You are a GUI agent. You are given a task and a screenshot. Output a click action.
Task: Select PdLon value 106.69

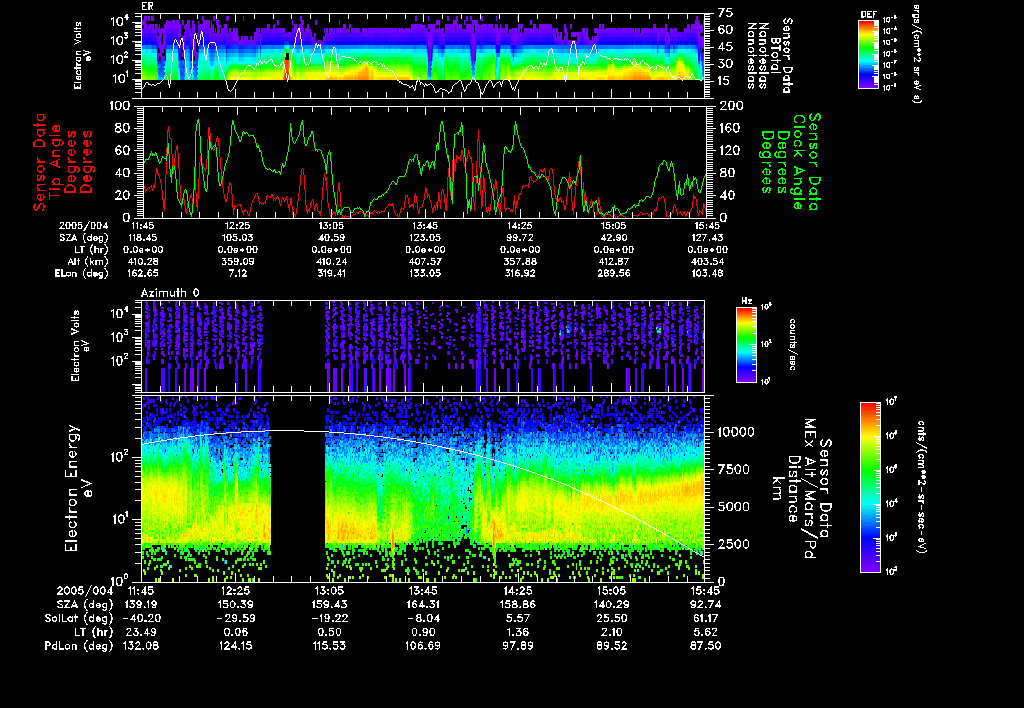coord(423,646)
